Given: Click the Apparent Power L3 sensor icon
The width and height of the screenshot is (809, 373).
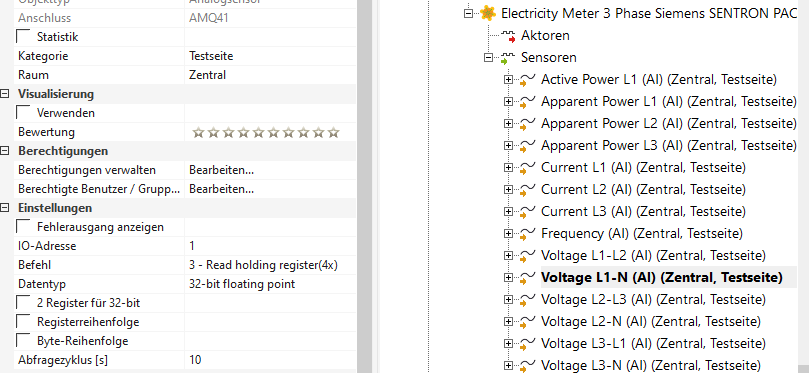Looking at the screenshot, I should click(x=527, y=147).
